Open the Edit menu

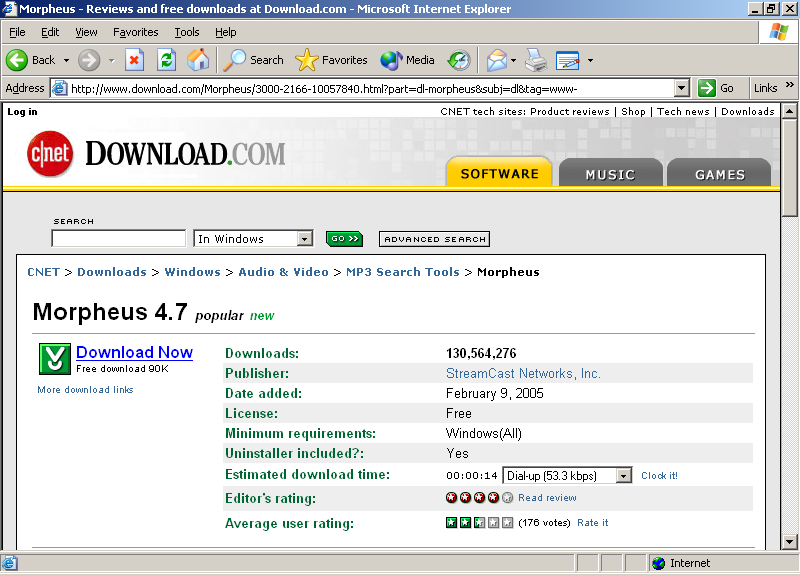50,32
